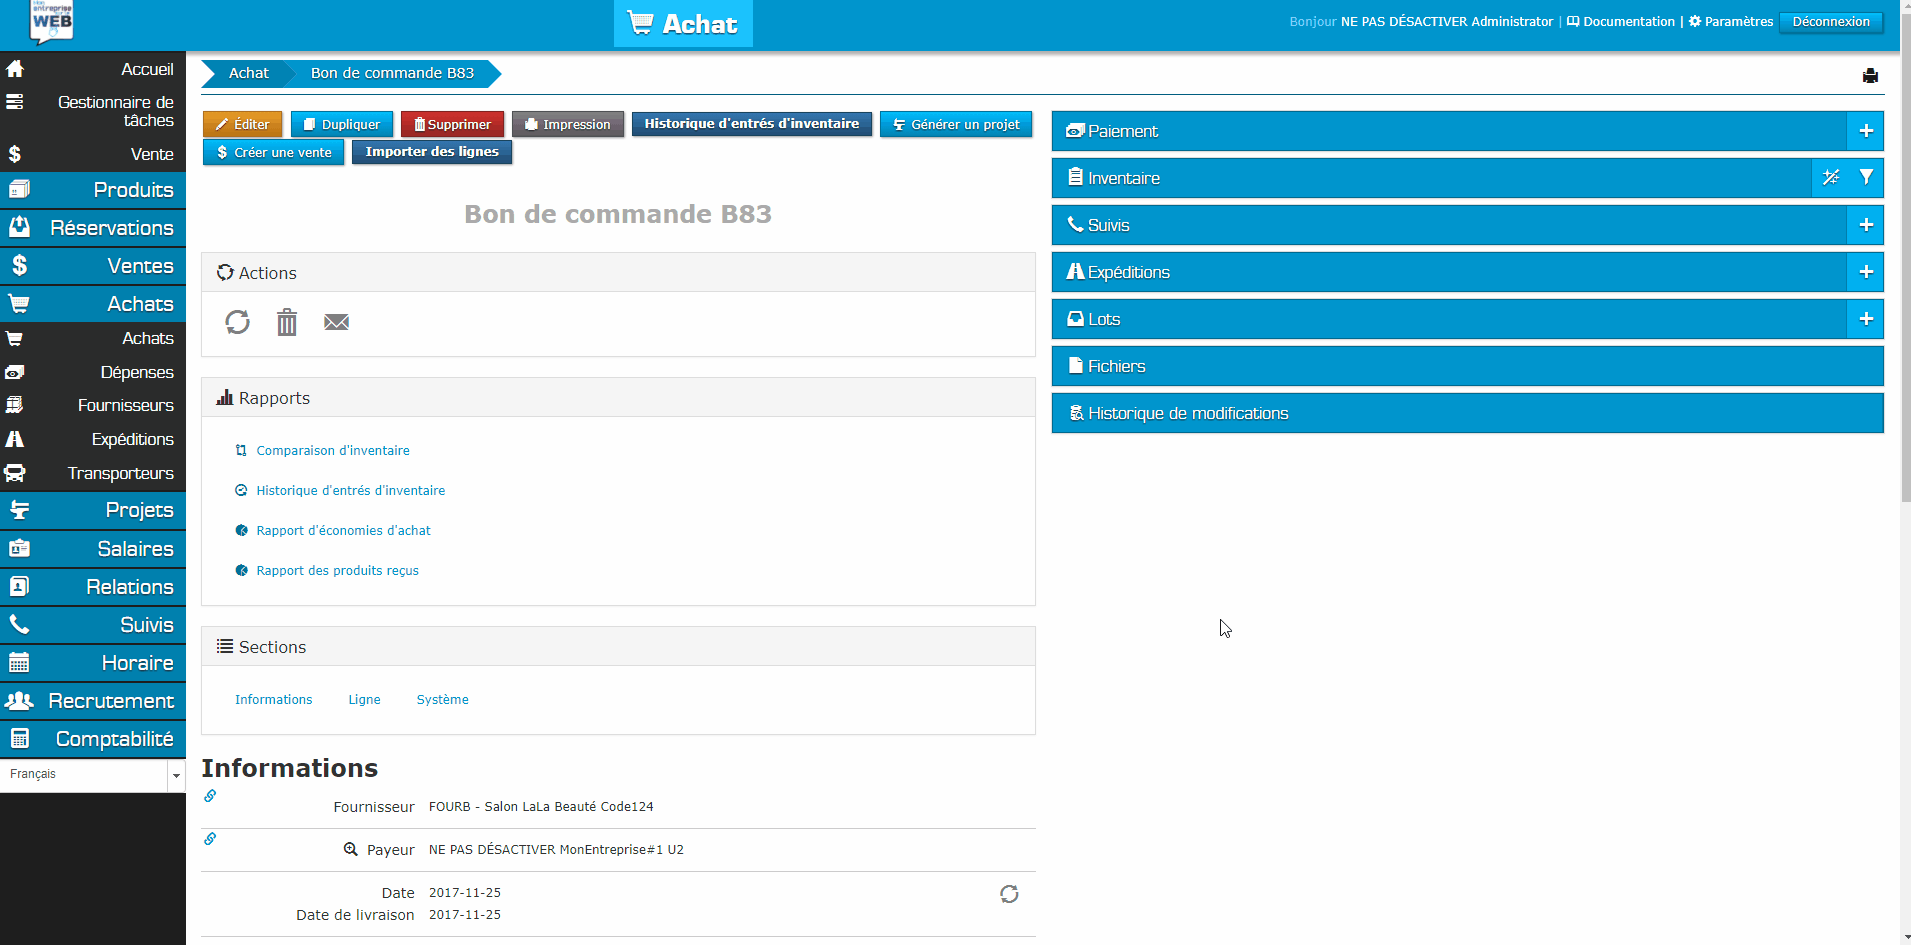Go to the Achat breadcrumb
Image resolution: width=1911 pixels, height=945 pixels.
(248, 73)
